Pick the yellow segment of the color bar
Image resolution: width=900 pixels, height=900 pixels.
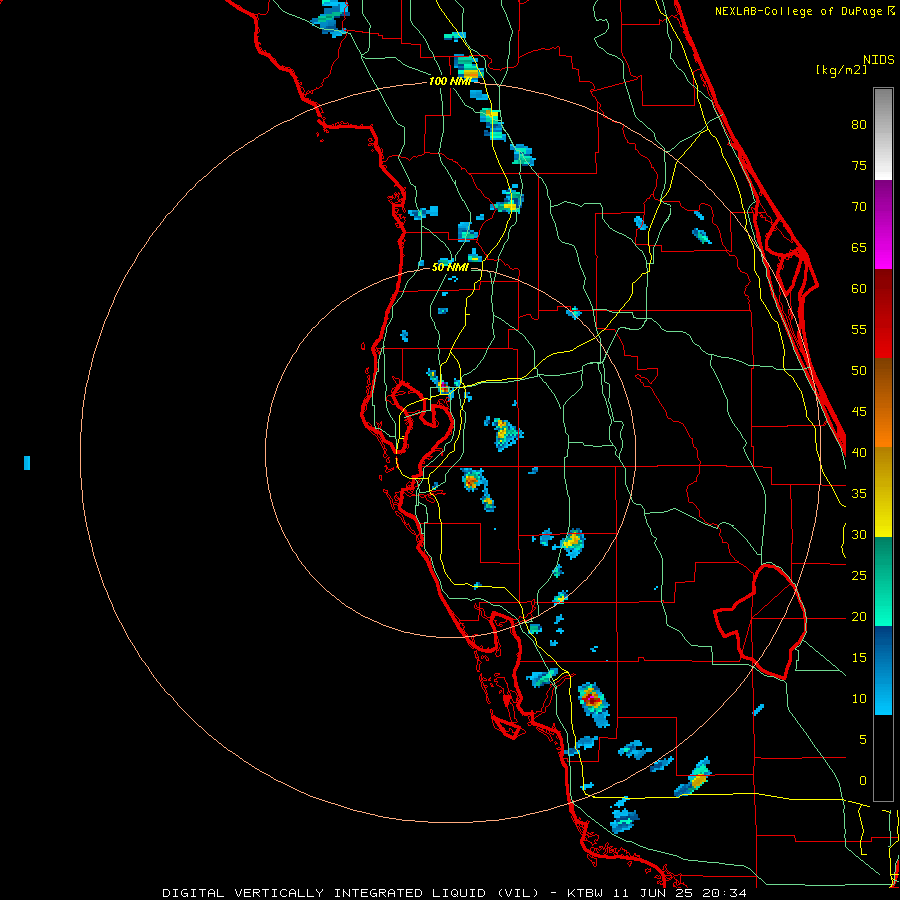point(883,492)
